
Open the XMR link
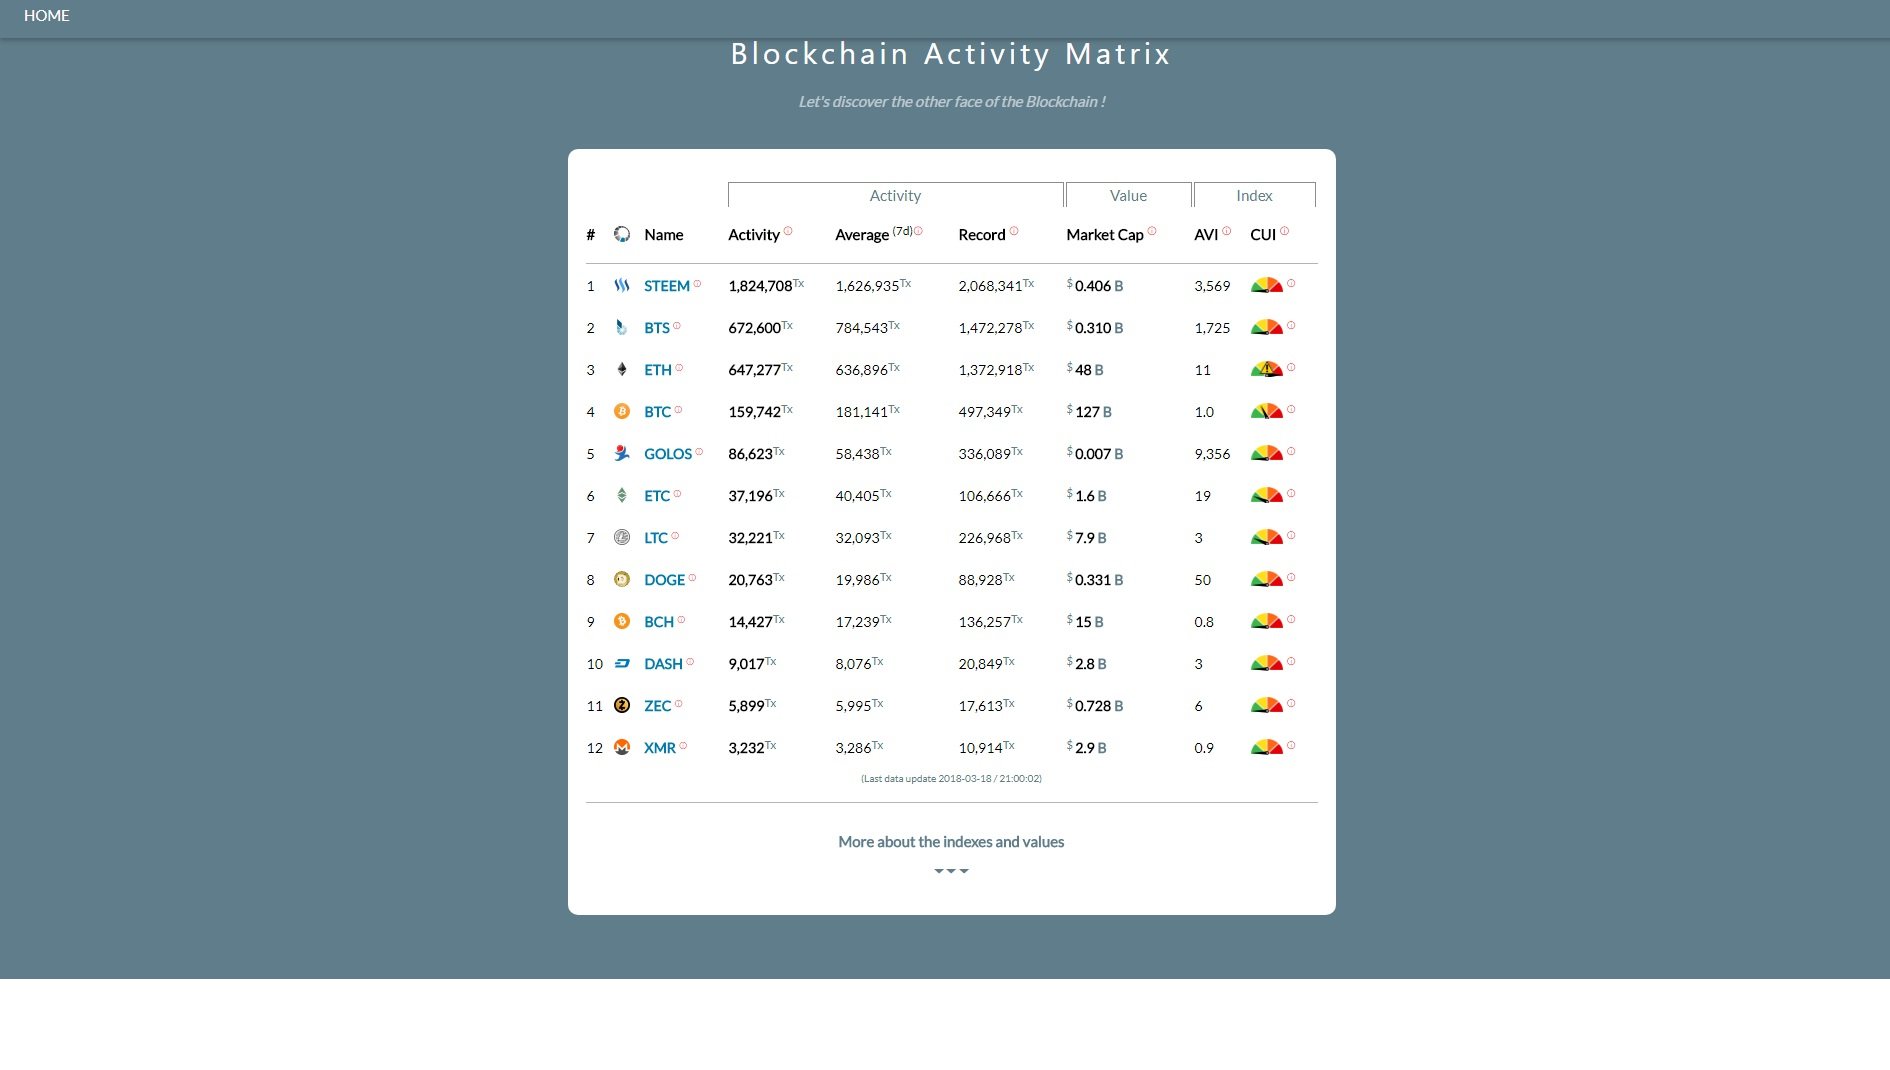click(660, 748)
